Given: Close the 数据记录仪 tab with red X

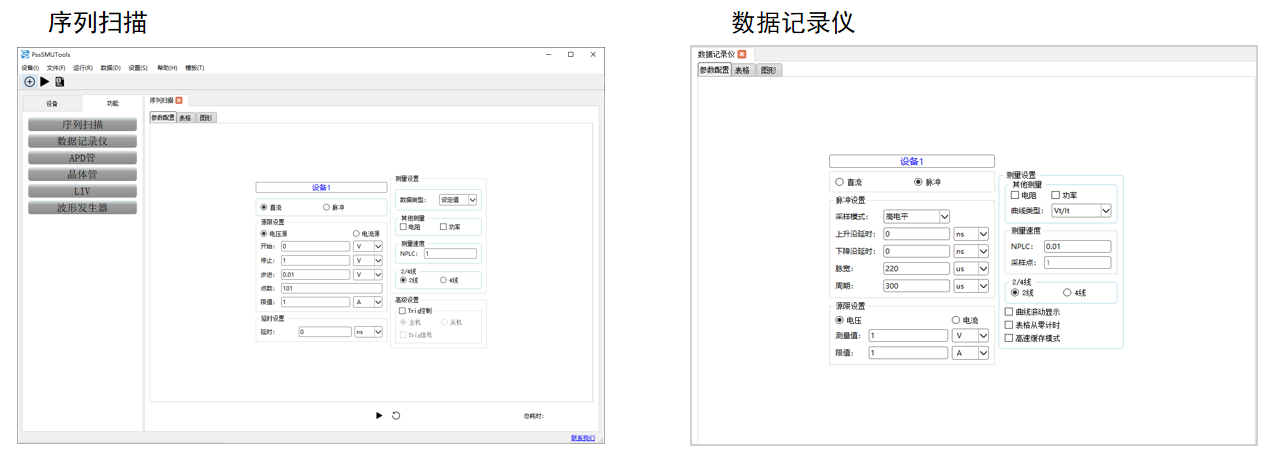Looking at the screenshot, I should click(x=742, y=54).
